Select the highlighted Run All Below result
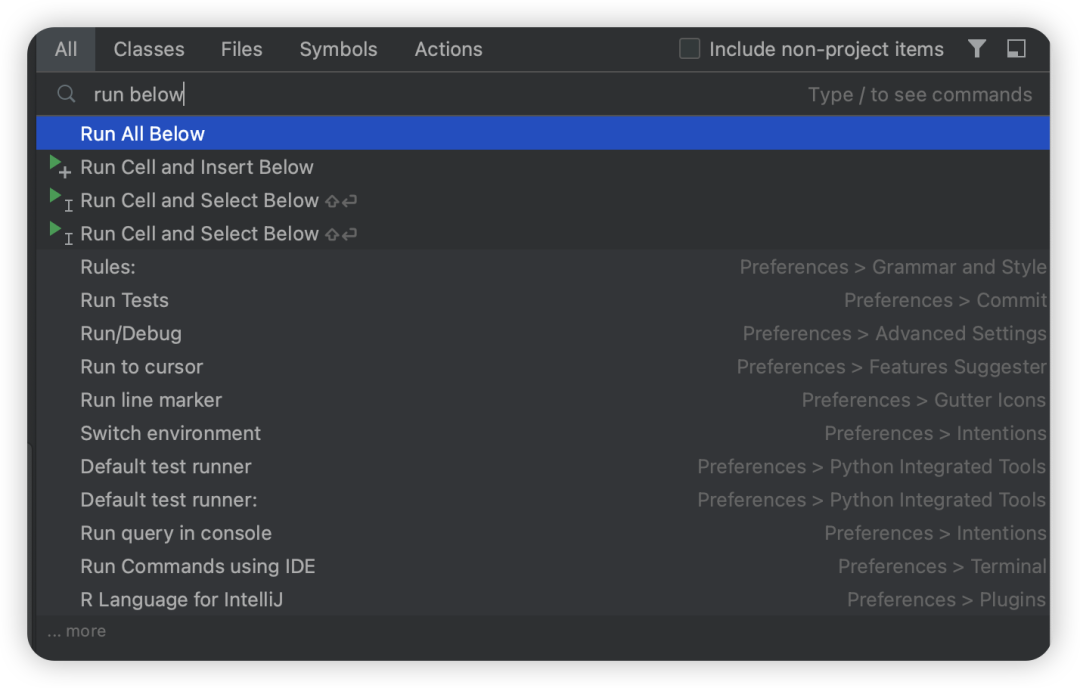1080x688 pixels. [x=143, y=133]
